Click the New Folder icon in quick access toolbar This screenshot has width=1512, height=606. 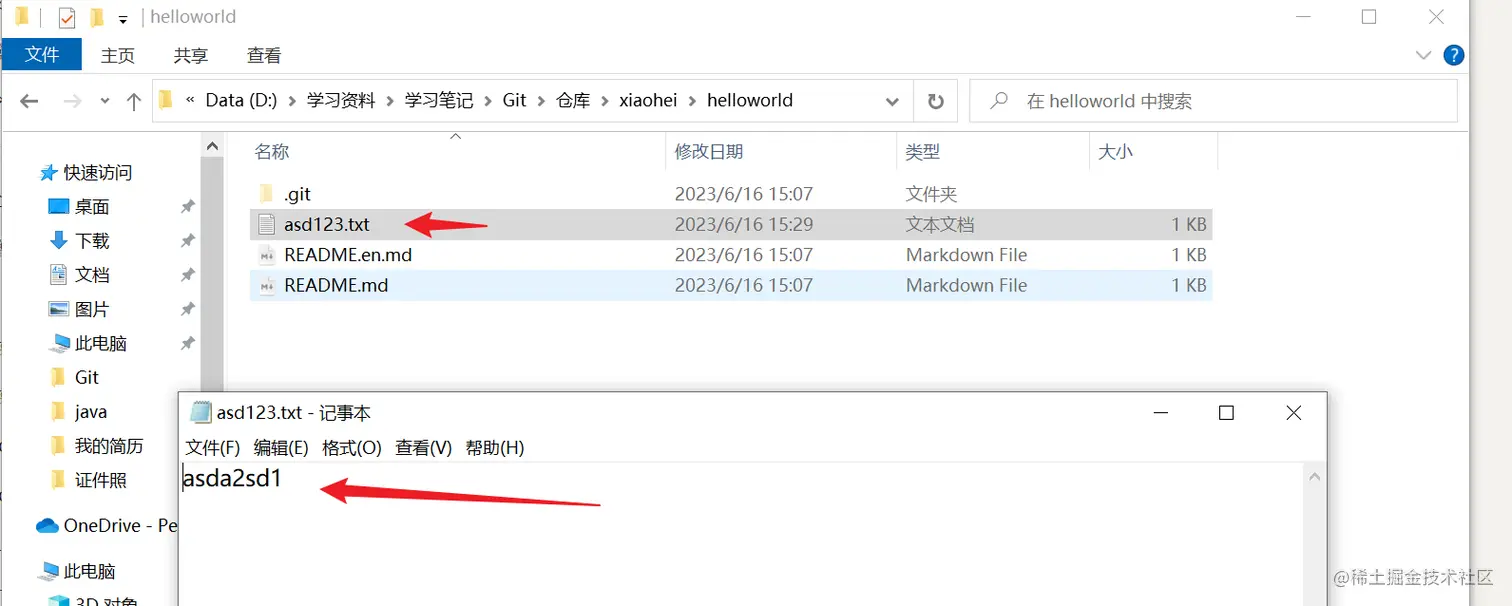[97, 18]
